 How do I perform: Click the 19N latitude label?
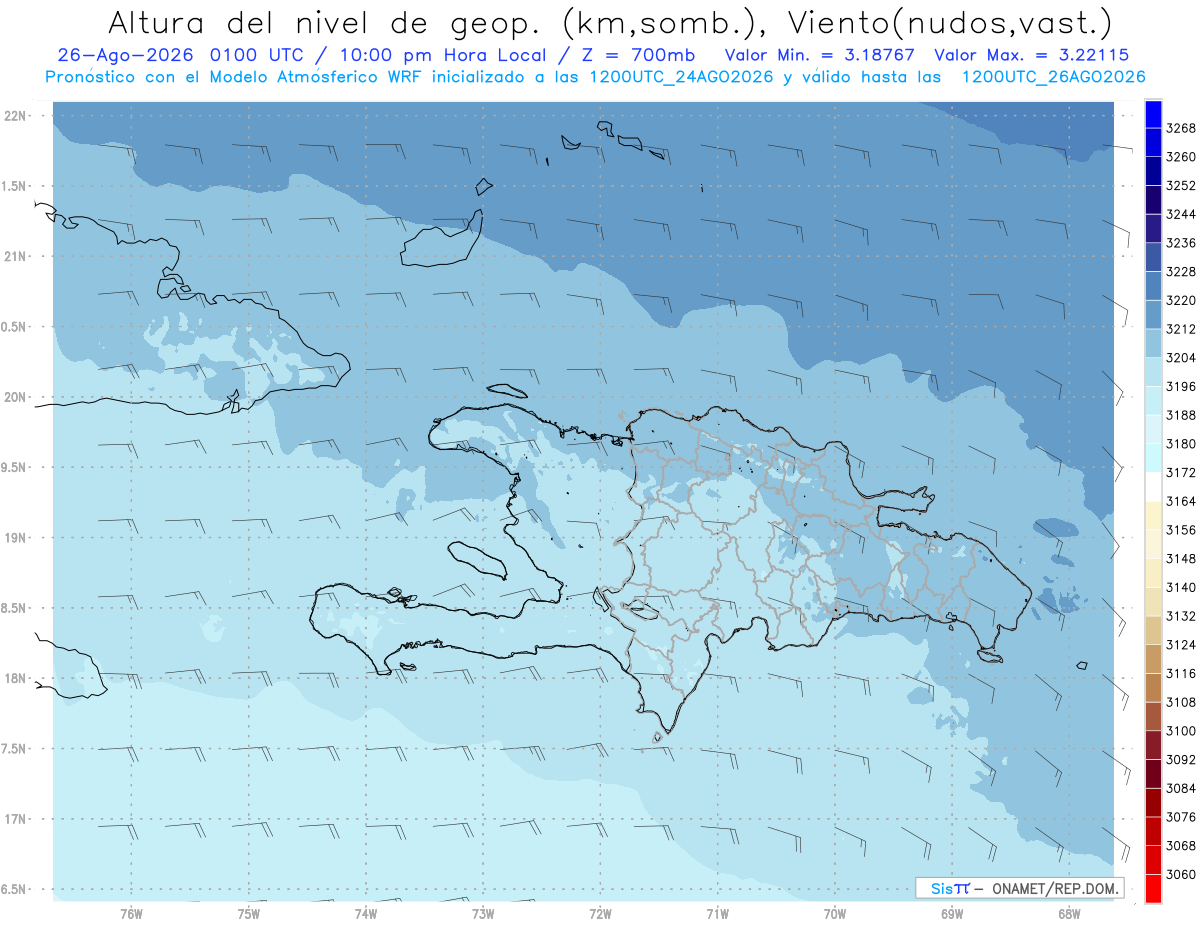click(17, 538)
